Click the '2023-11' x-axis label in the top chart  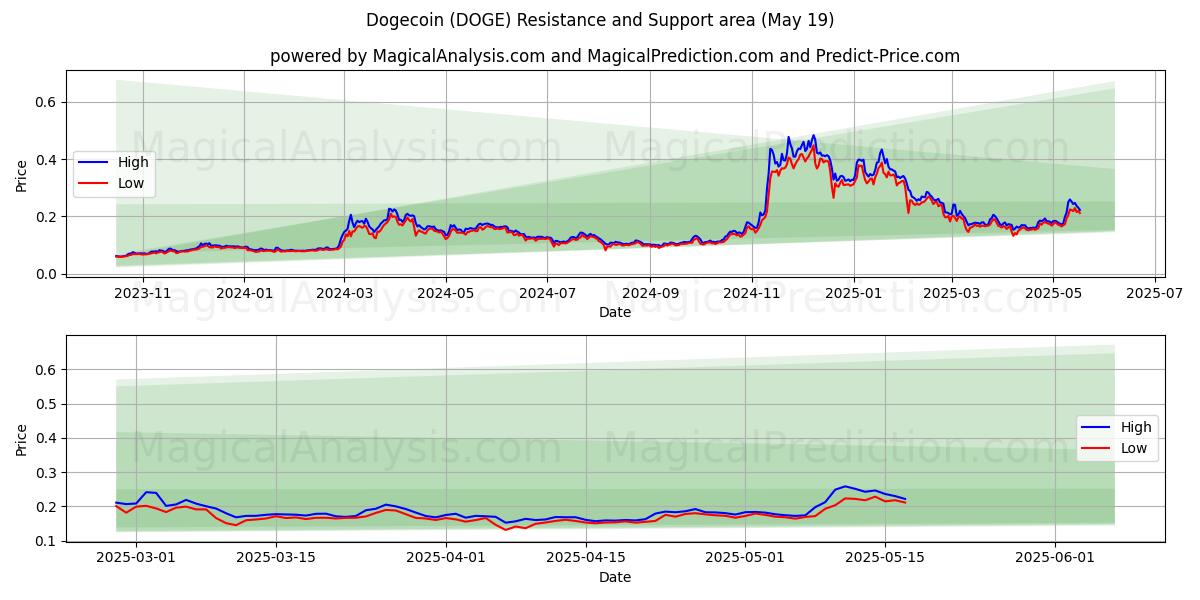pos(142,293)
